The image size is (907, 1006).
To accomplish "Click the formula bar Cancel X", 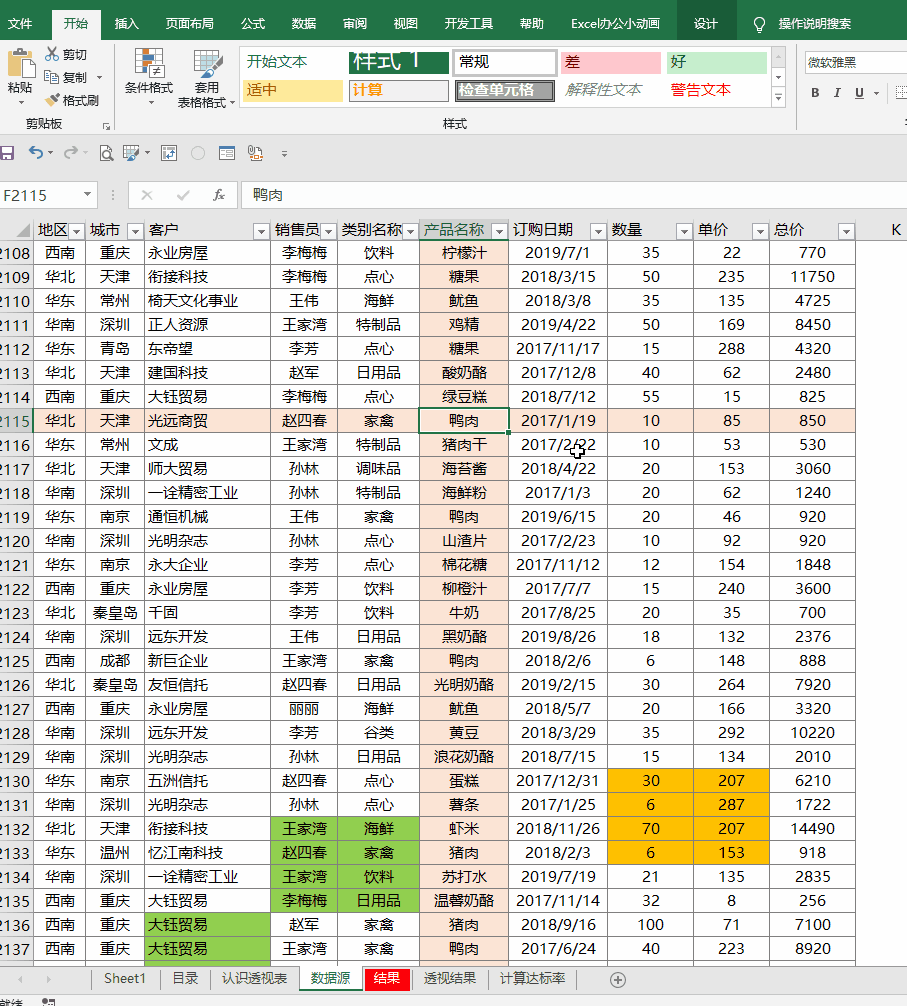I will tap(147, 195).
